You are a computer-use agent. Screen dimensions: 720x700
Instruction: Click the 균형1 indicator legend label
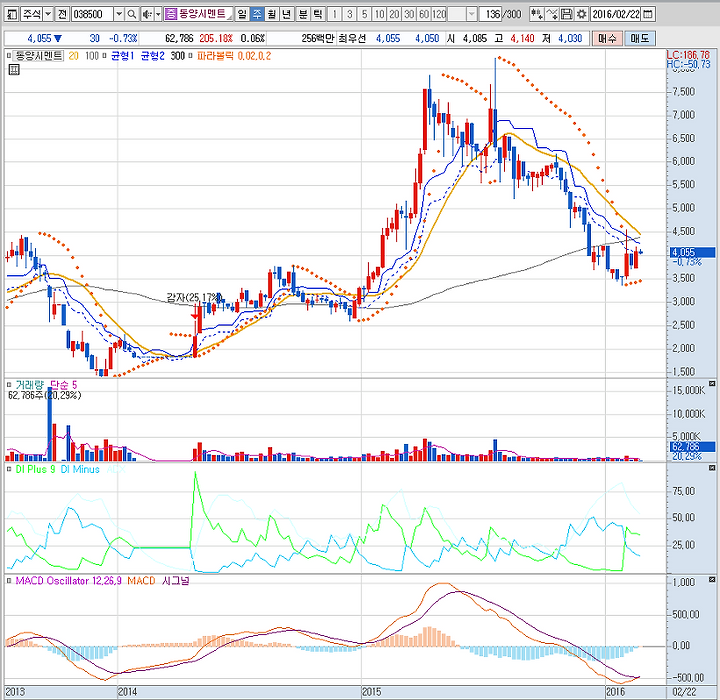click(x=123, y=56)
